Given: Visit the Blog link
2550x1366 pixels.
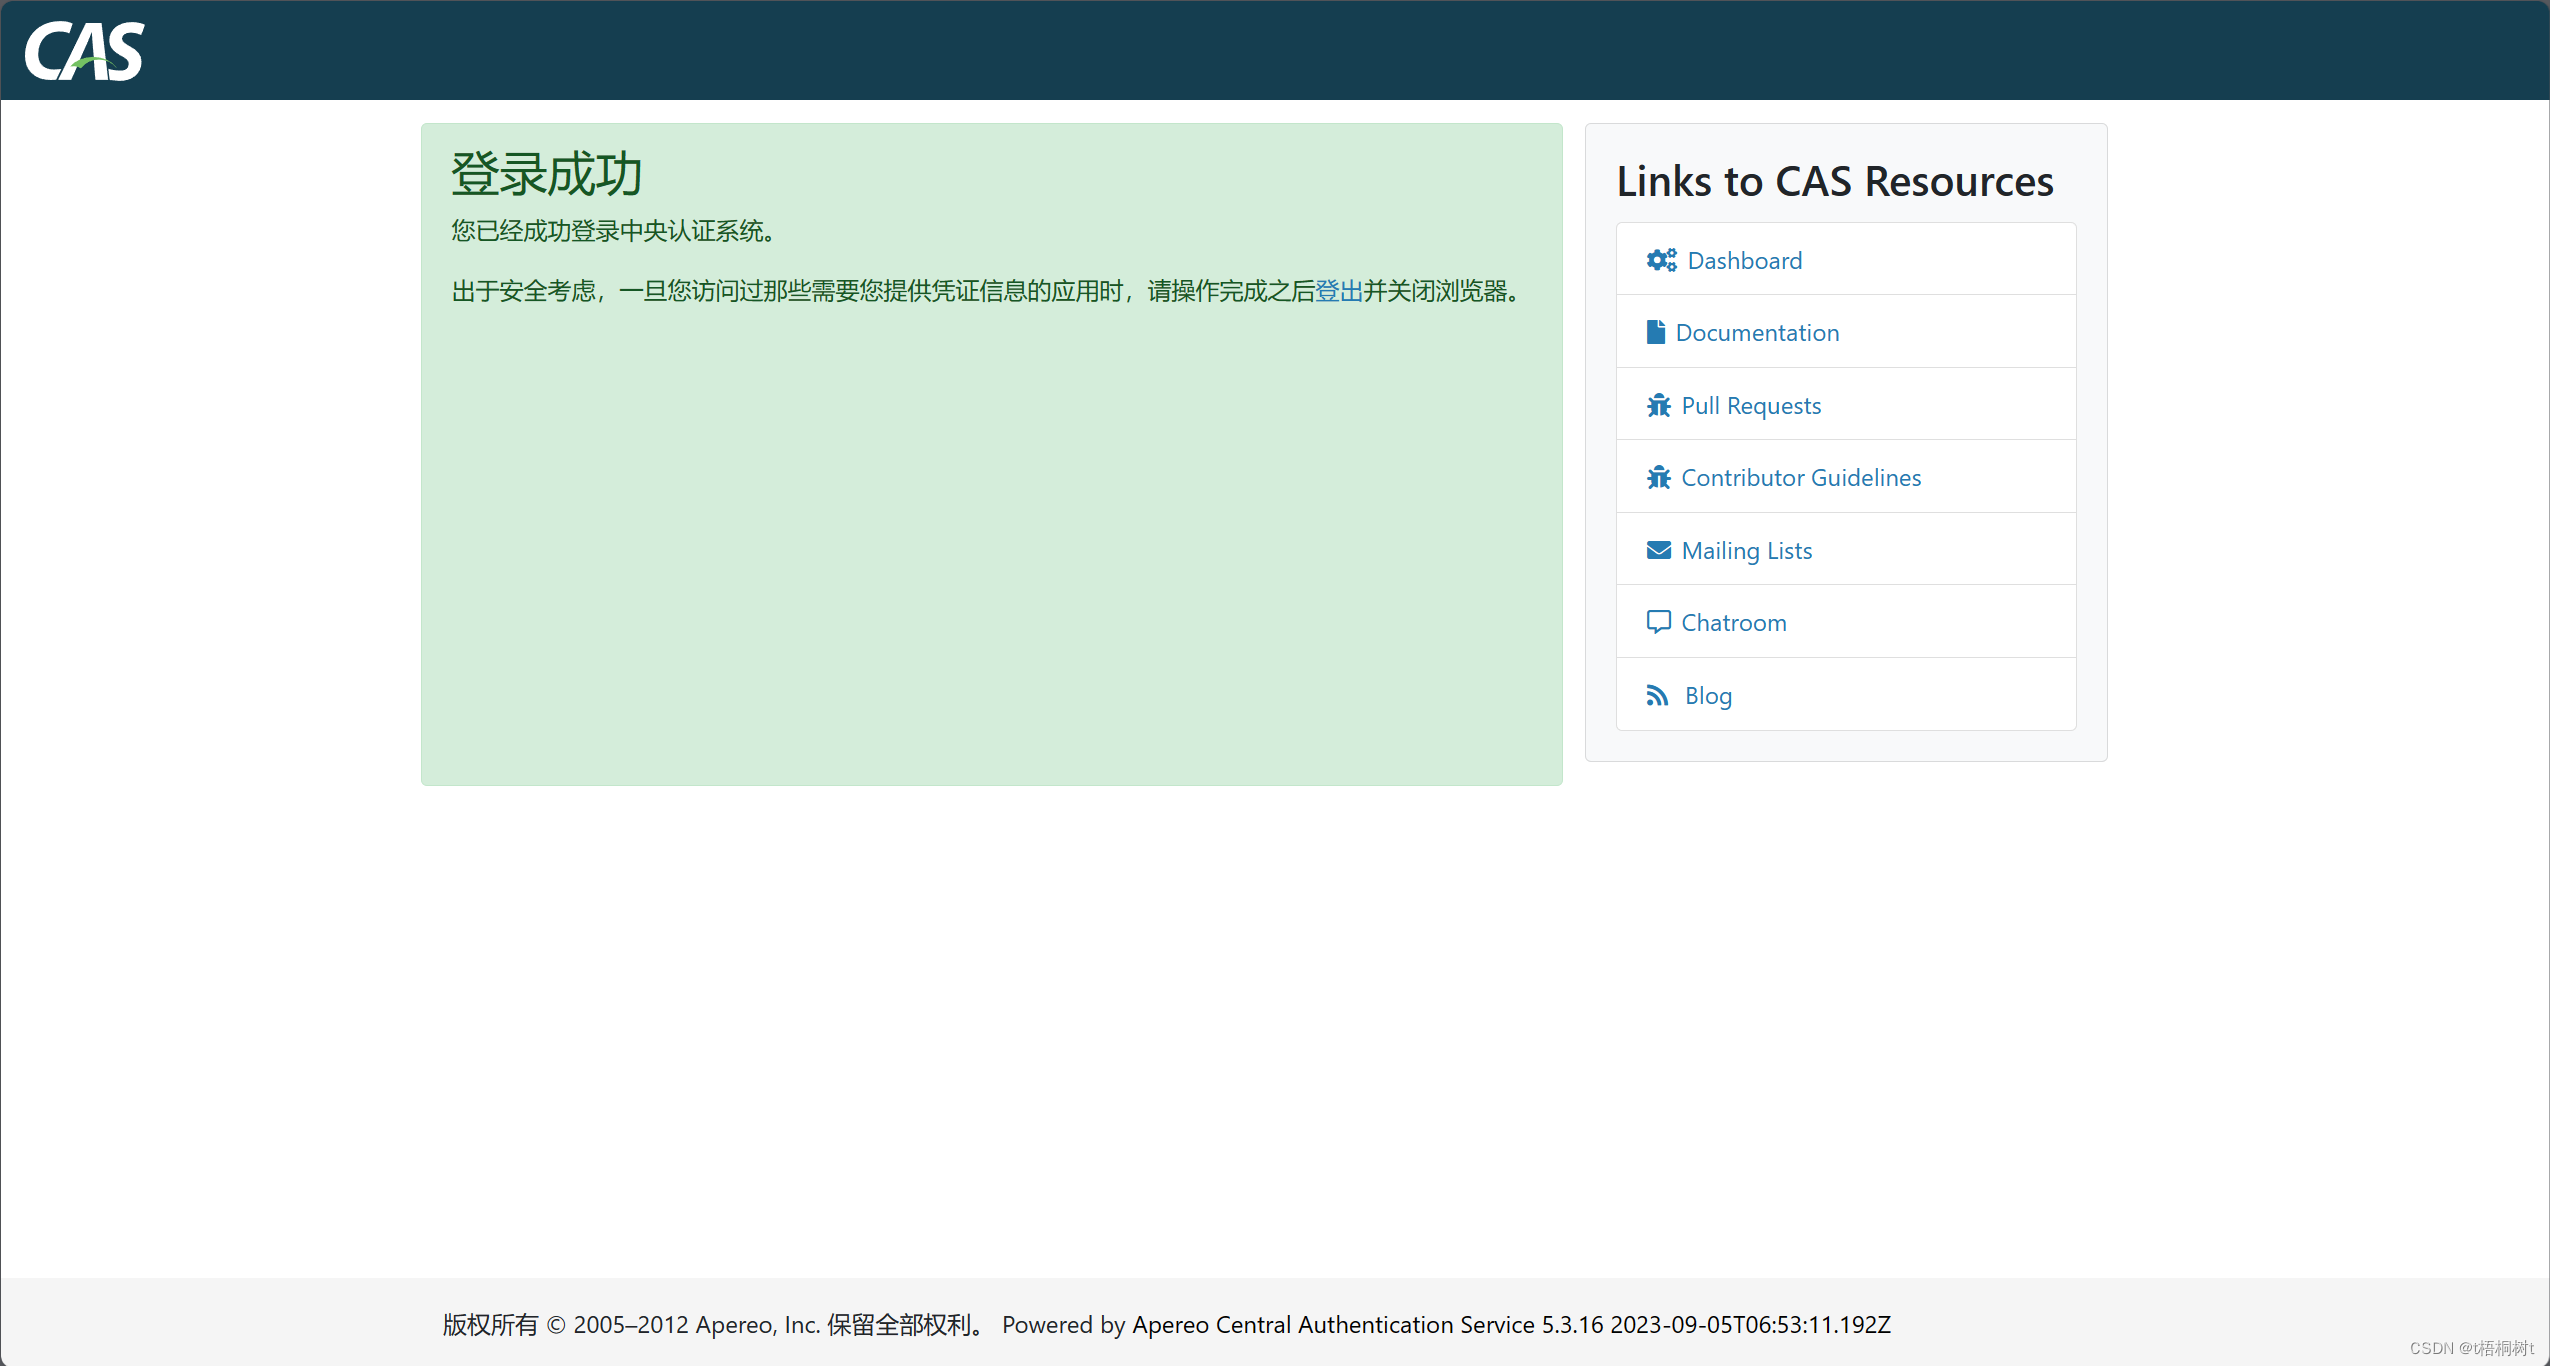Looking at the screenshot, I should 1708,696.
